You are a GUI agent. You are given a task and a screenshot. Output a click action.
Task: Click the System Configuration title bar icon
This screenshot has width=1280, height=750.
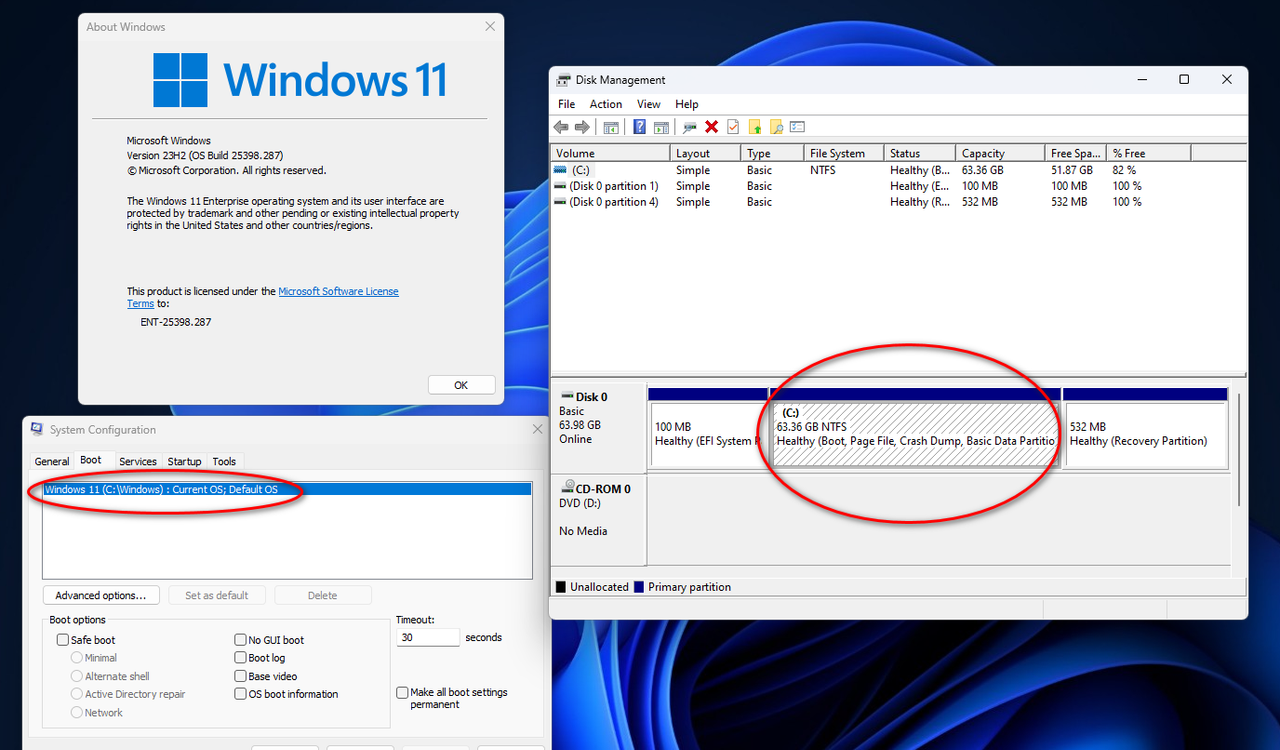pos(38,430)
